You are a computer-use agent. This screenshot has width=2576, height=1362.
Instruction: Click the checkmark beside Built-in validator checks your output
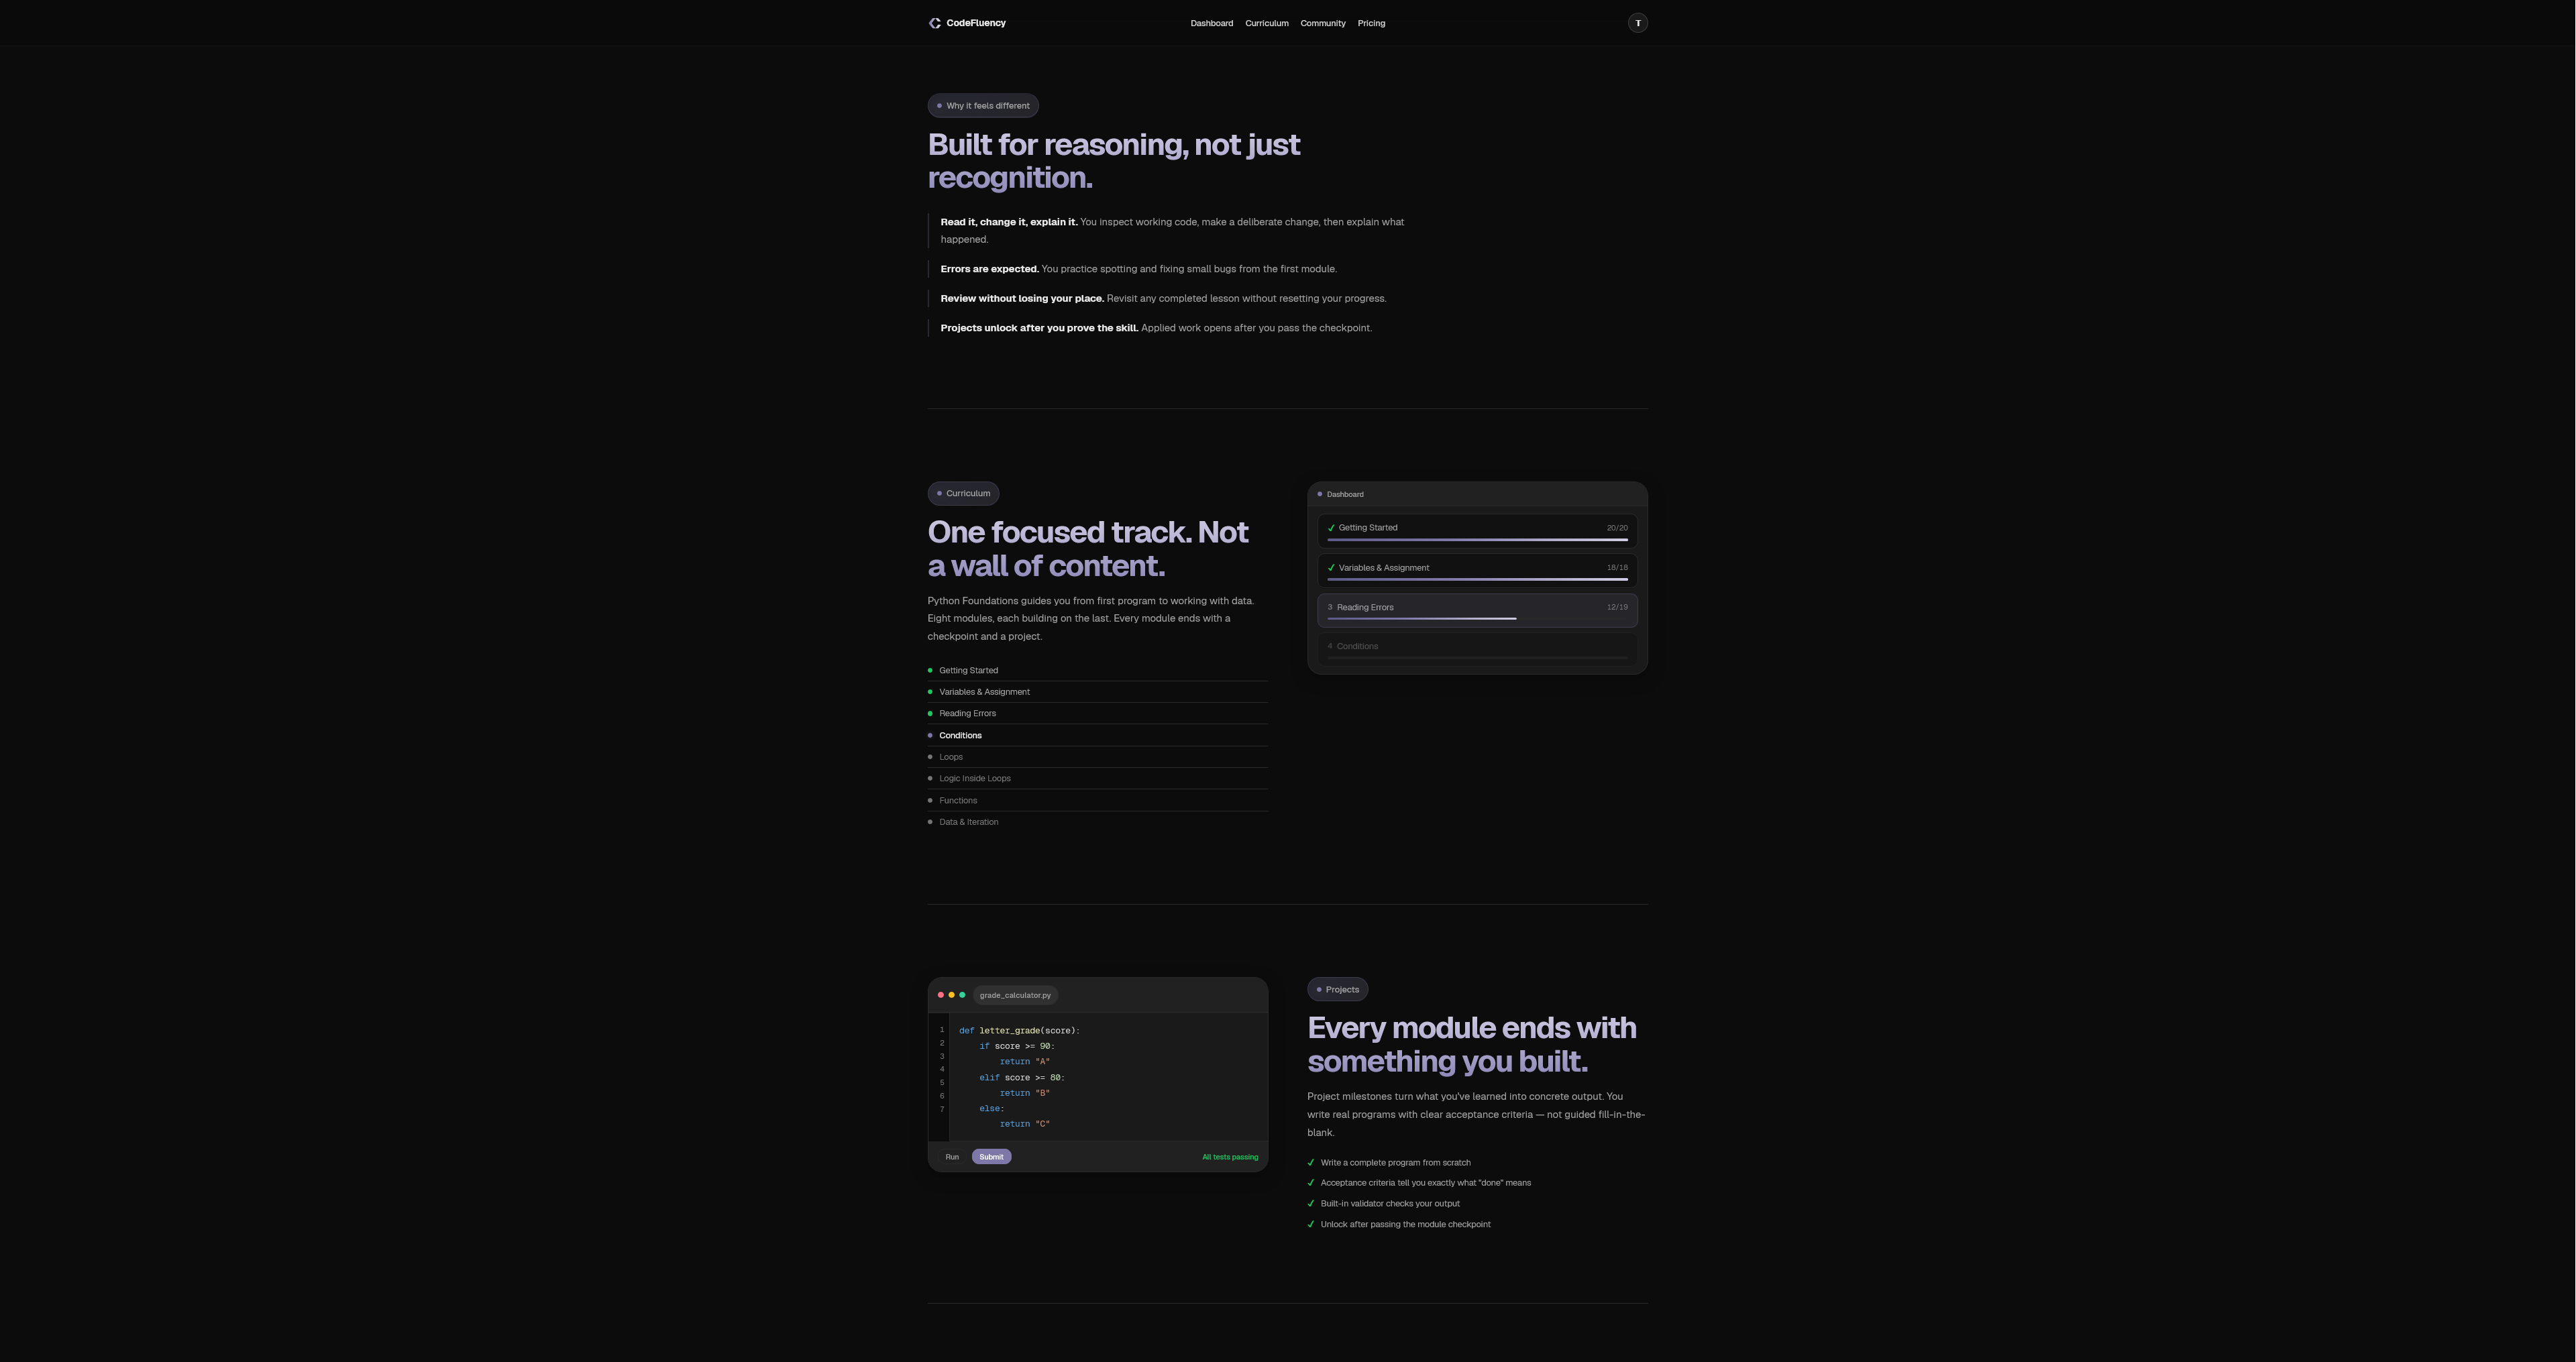click(1311, 1203)
